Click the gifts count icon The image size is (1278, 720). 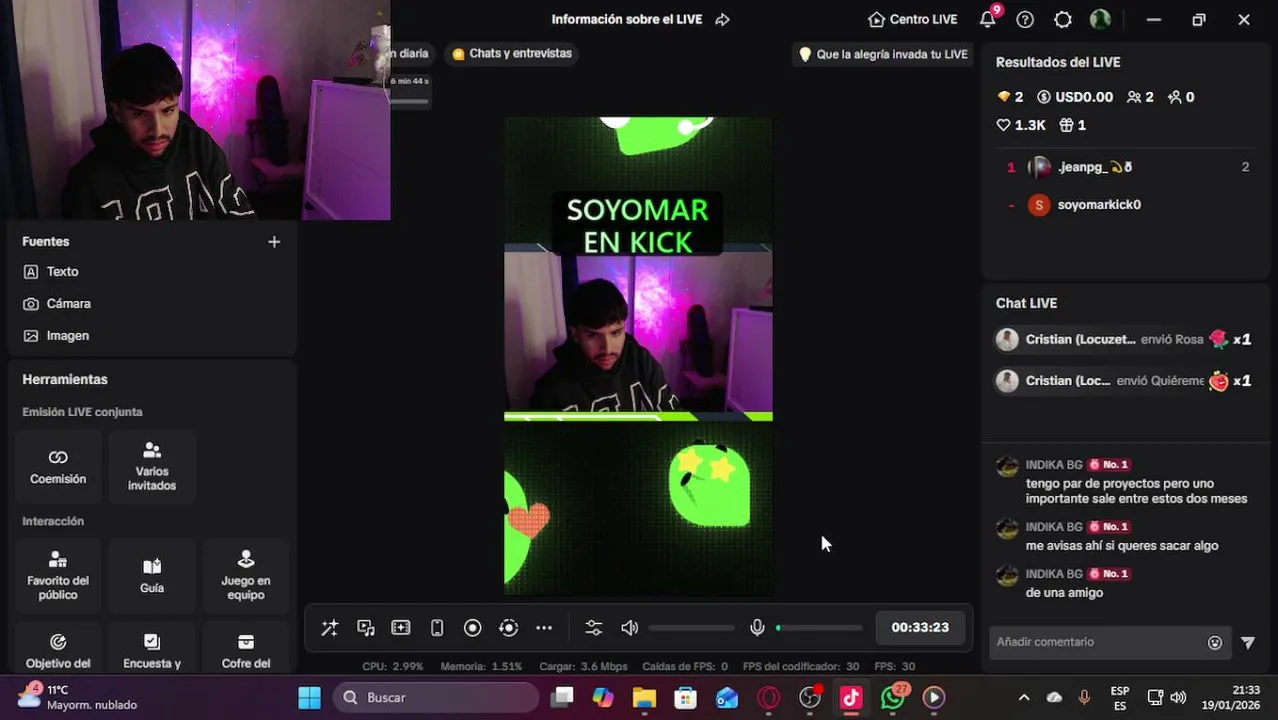point(1073,125)
